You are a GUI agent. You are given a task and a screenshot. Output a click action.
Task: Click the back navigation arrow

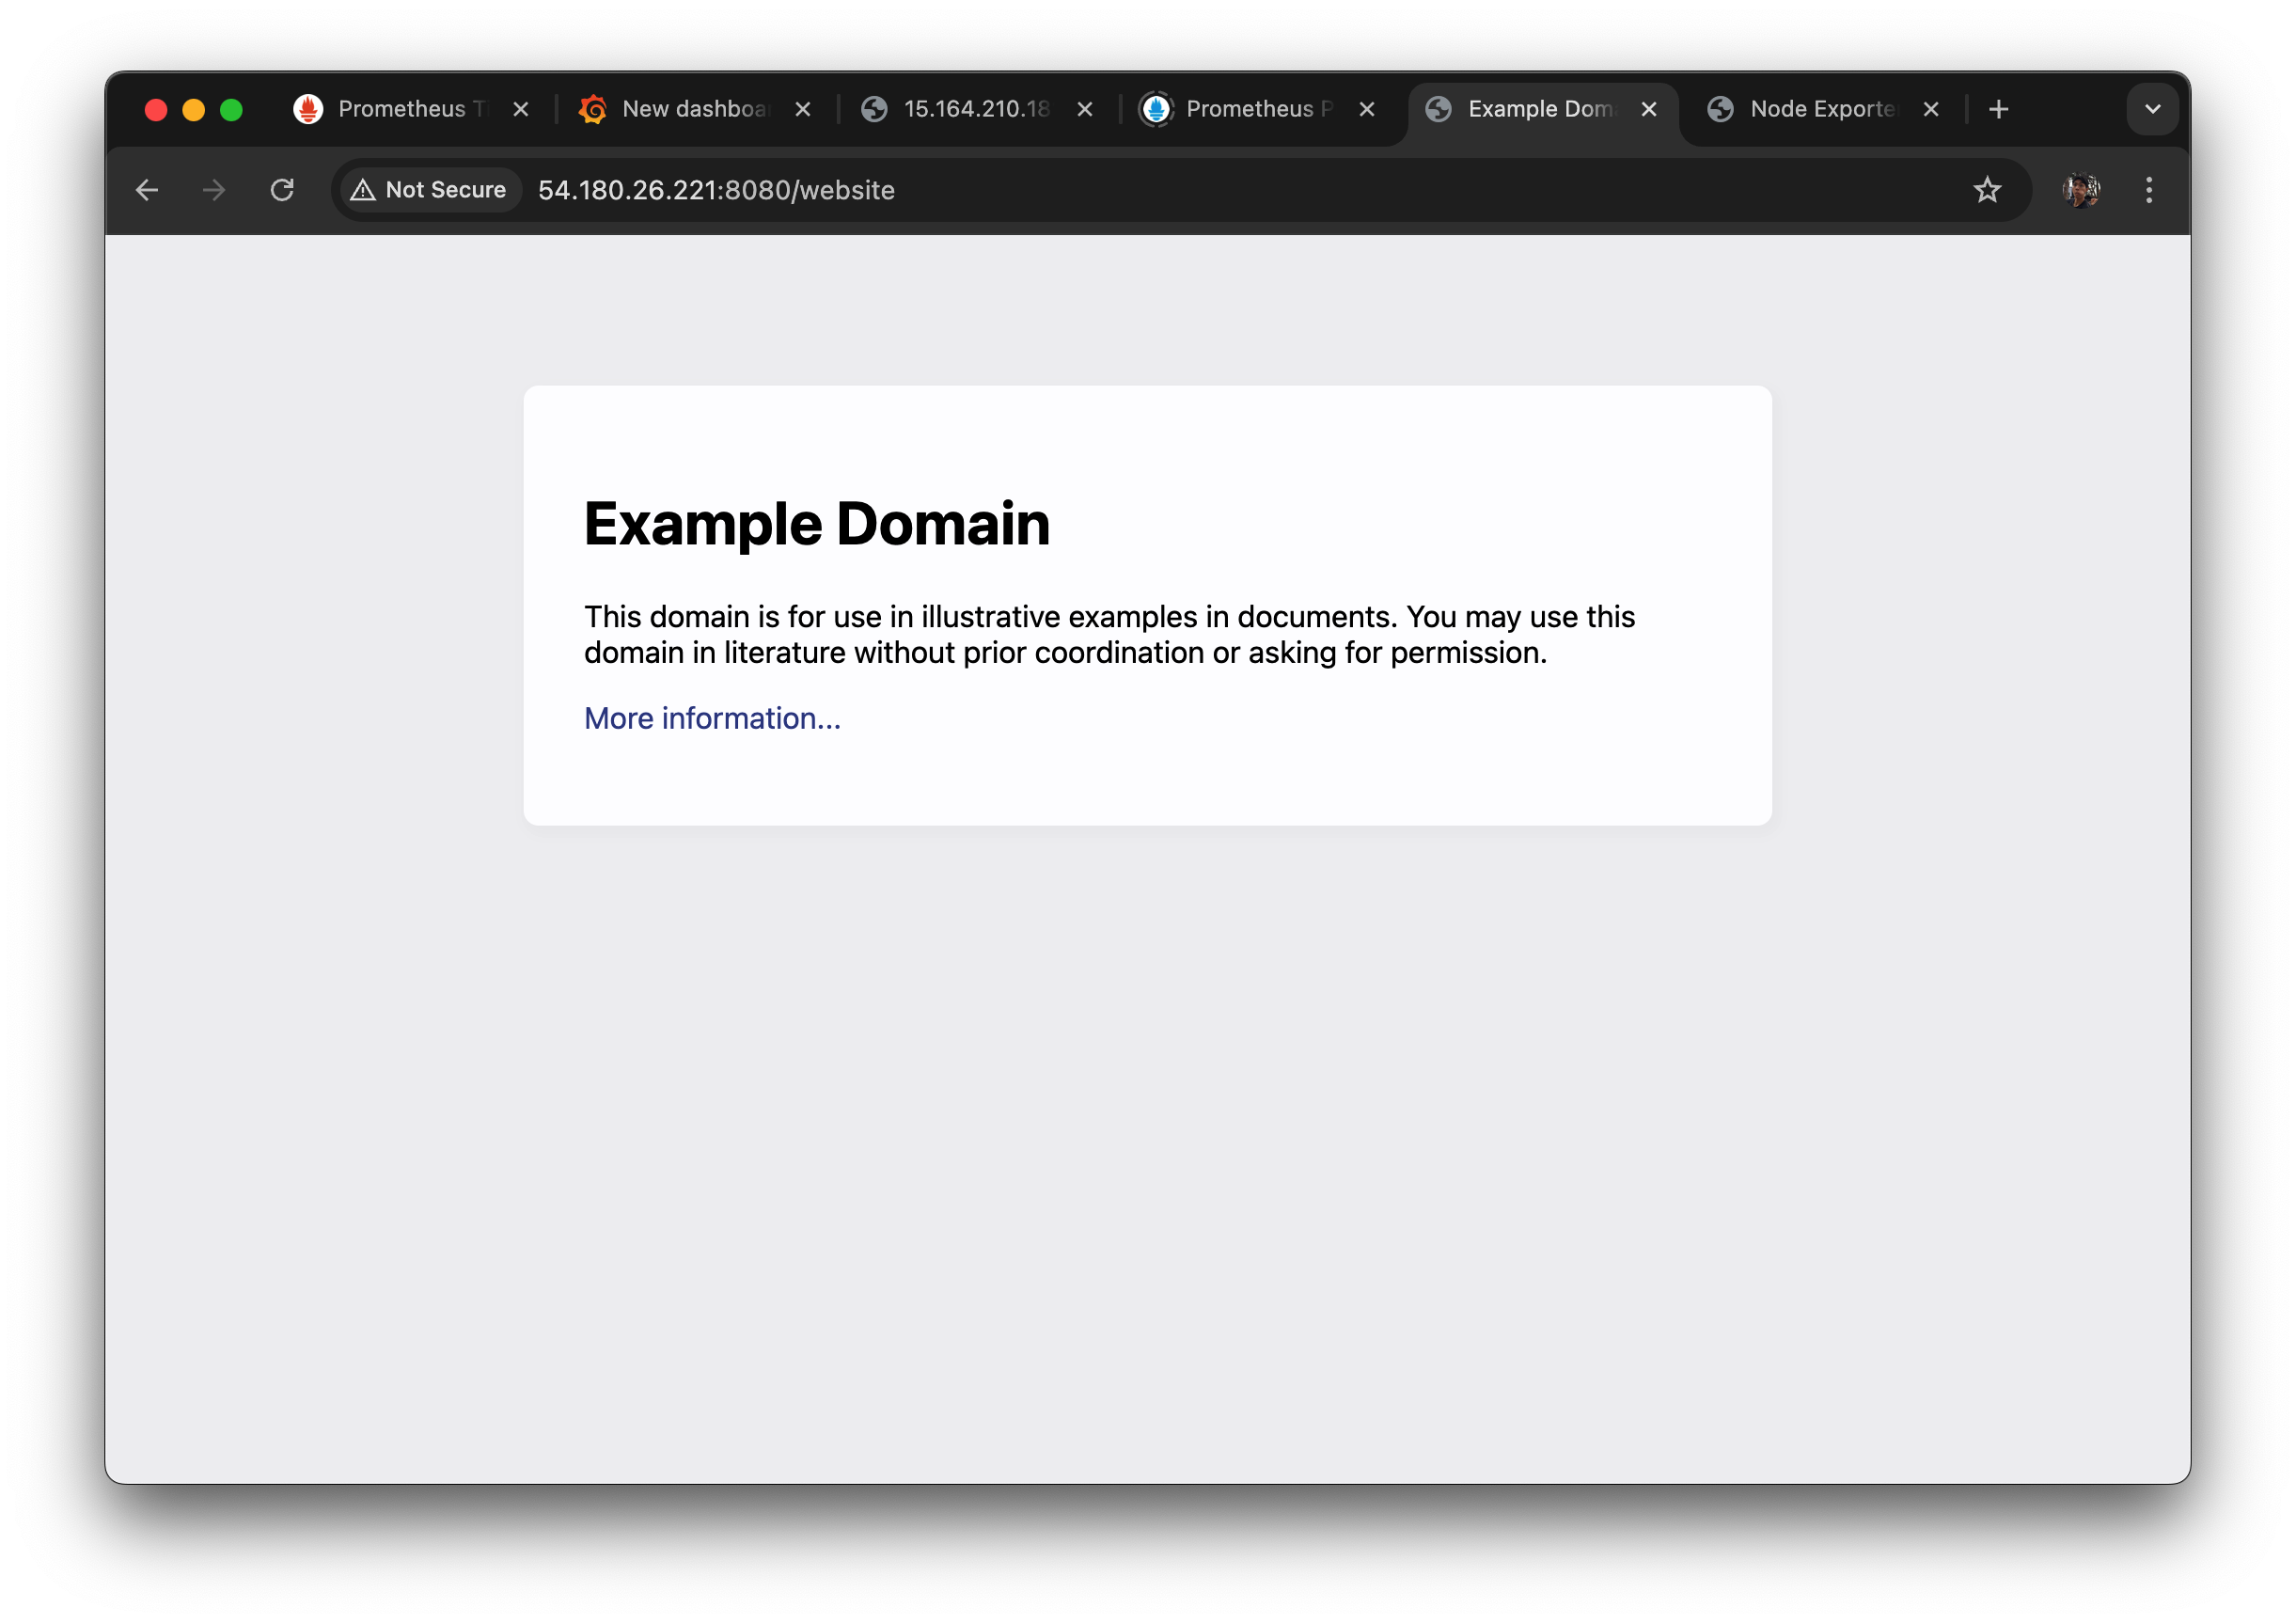(147, 190)
